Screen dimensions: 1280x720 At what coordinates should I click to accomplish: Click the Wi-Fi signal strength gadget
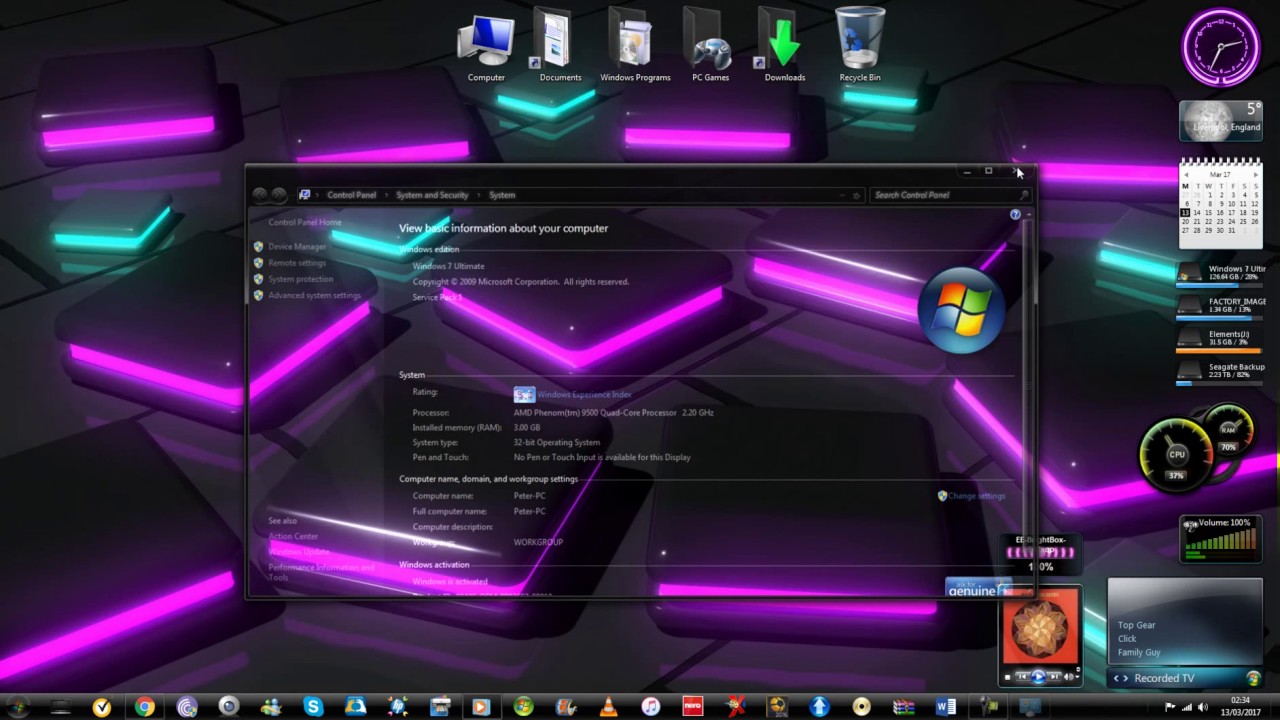point(1040,553)
